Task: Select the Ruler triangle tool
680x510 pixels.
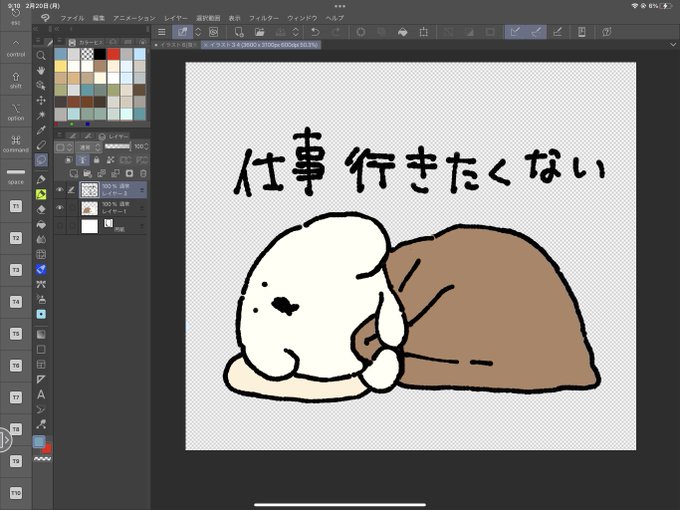Action: (41, 379)
